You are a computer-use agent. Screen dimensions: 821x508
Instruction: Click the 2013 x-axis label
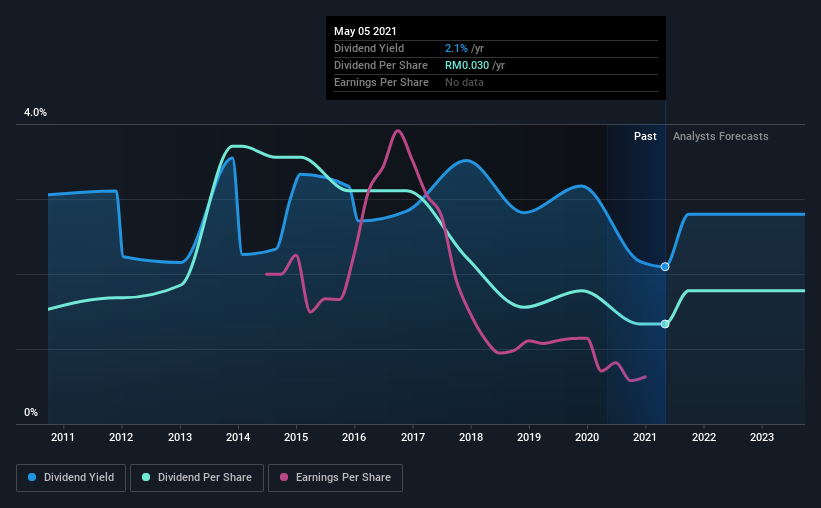pyautogui.click(x=180, y=437)
